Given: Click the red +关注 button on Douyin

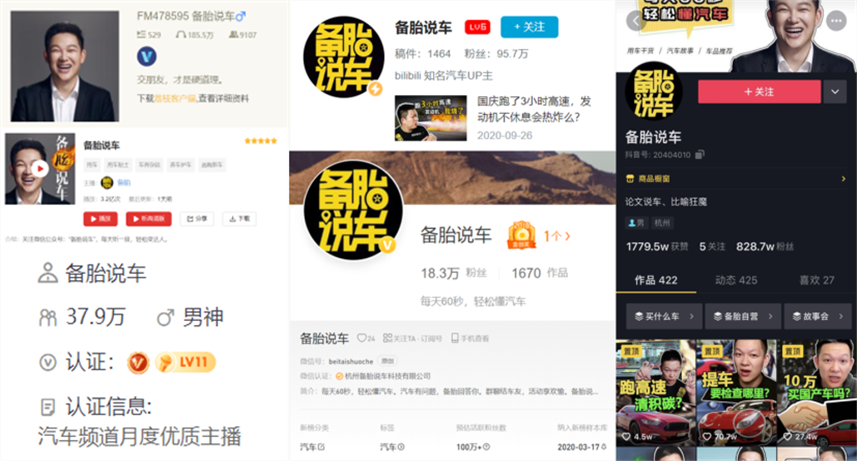Looking at the screenshot, I should point(759,92).
